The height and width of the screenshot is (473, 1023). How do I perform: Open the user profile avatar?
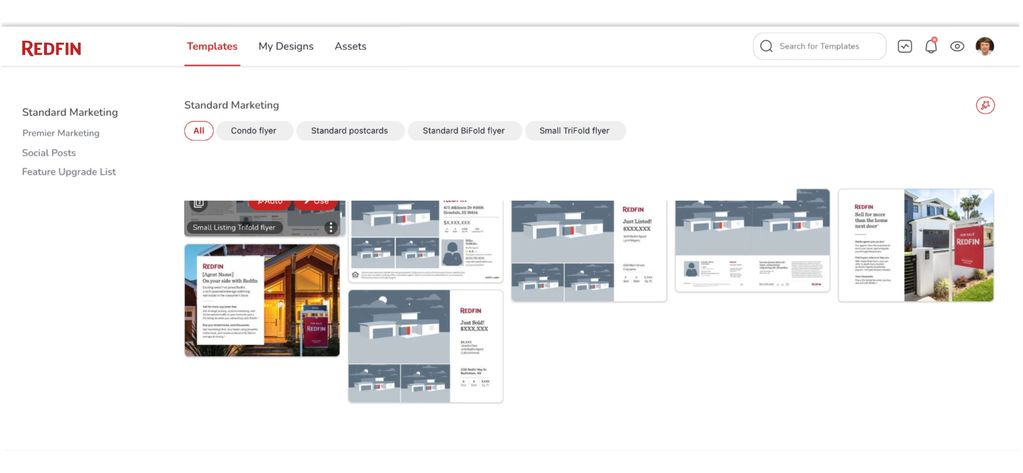click(x=985, y=46)
